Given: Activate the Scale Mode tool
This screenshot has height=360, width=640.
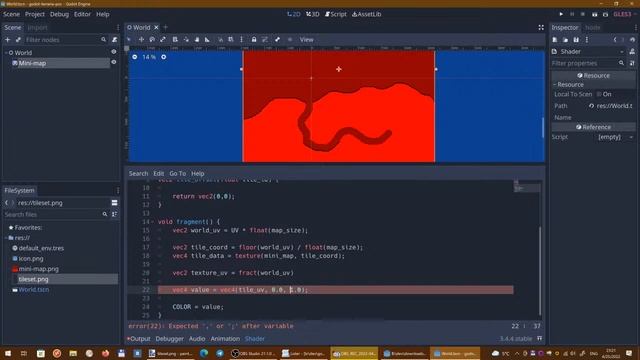Looking at the screenshot, I should (x=163, y=40).
